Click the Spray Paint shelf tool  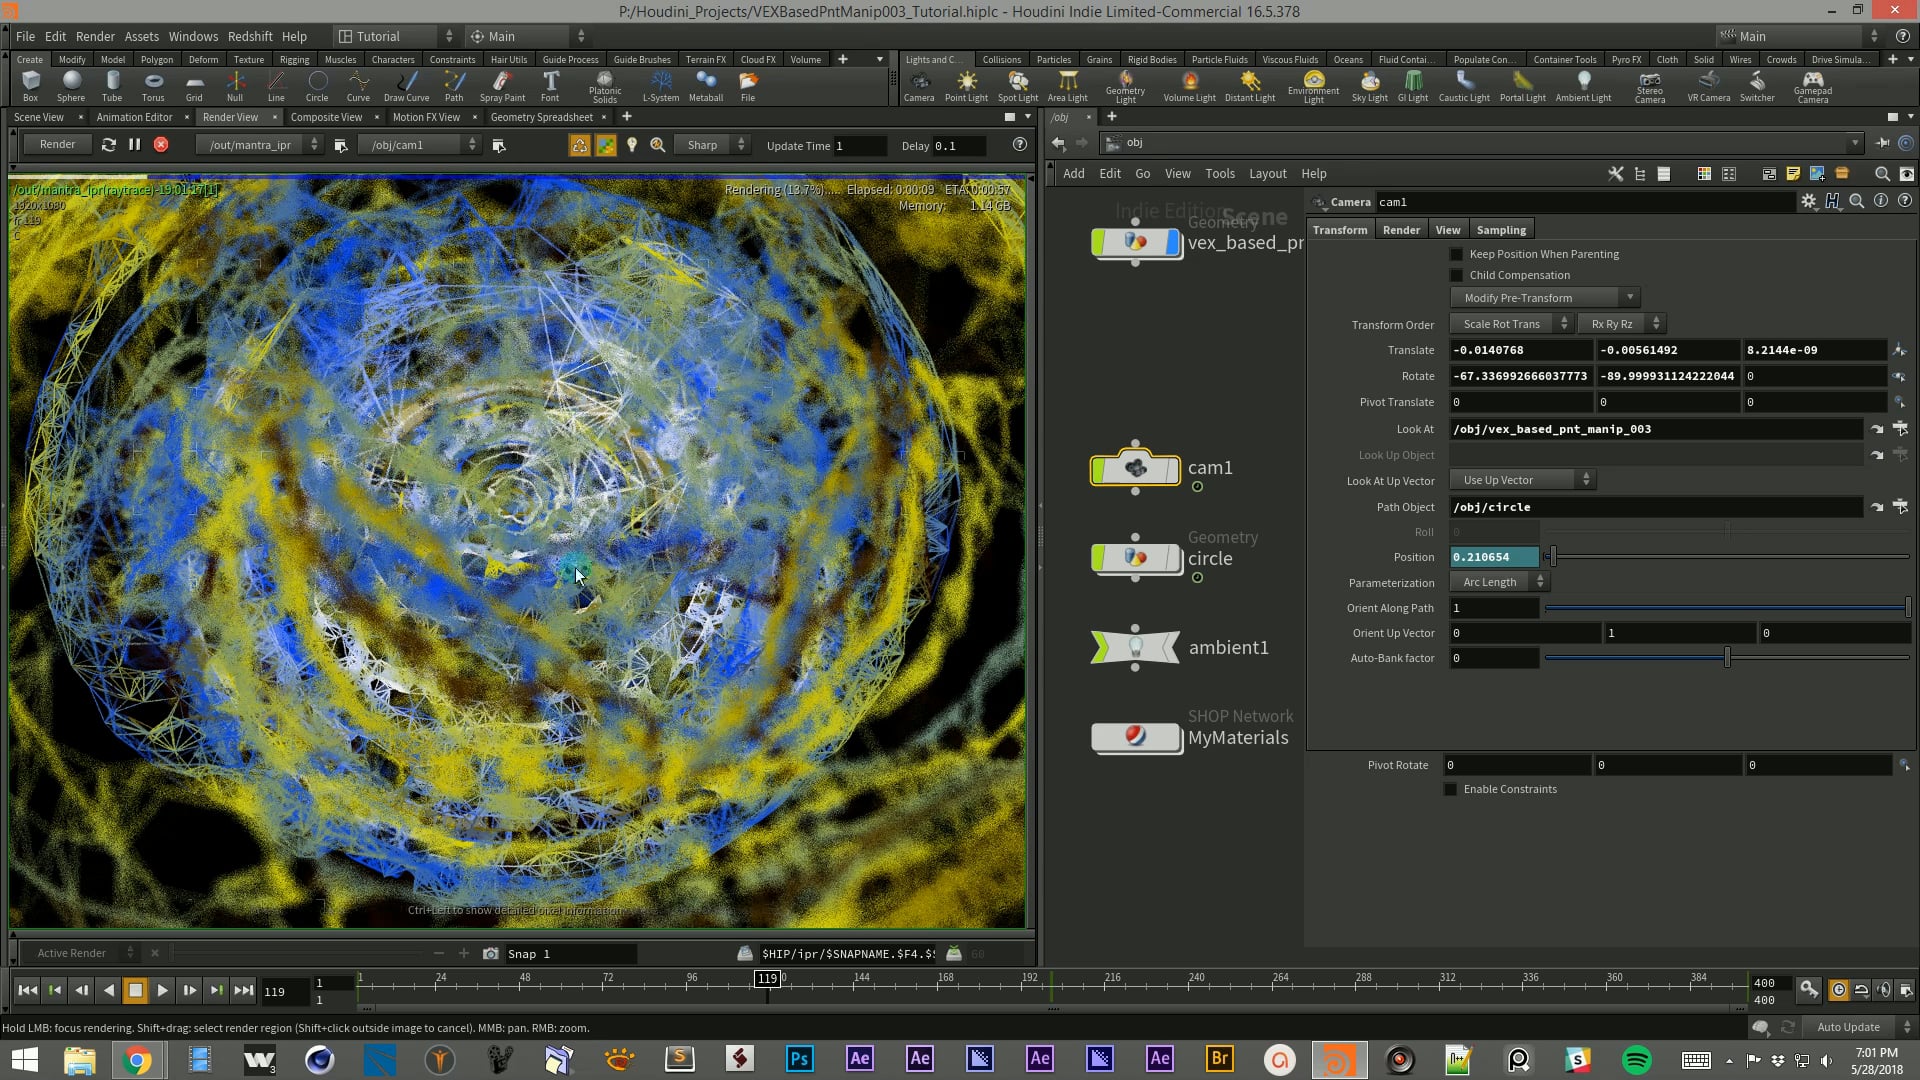coord(502,84)
